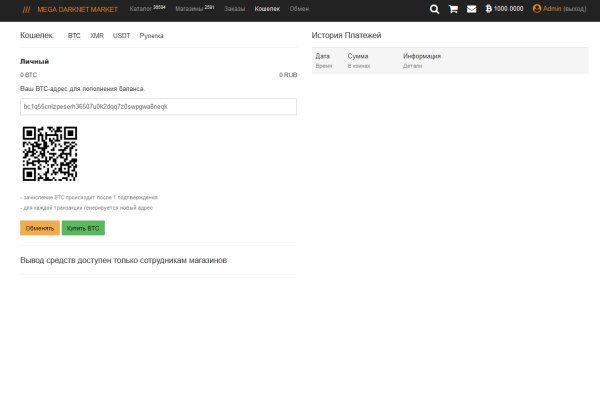Image resolution: width=600 pixels, height=400 pixels.
Task: Click the Admin user avatar icon
Action: tap(537, 8)
